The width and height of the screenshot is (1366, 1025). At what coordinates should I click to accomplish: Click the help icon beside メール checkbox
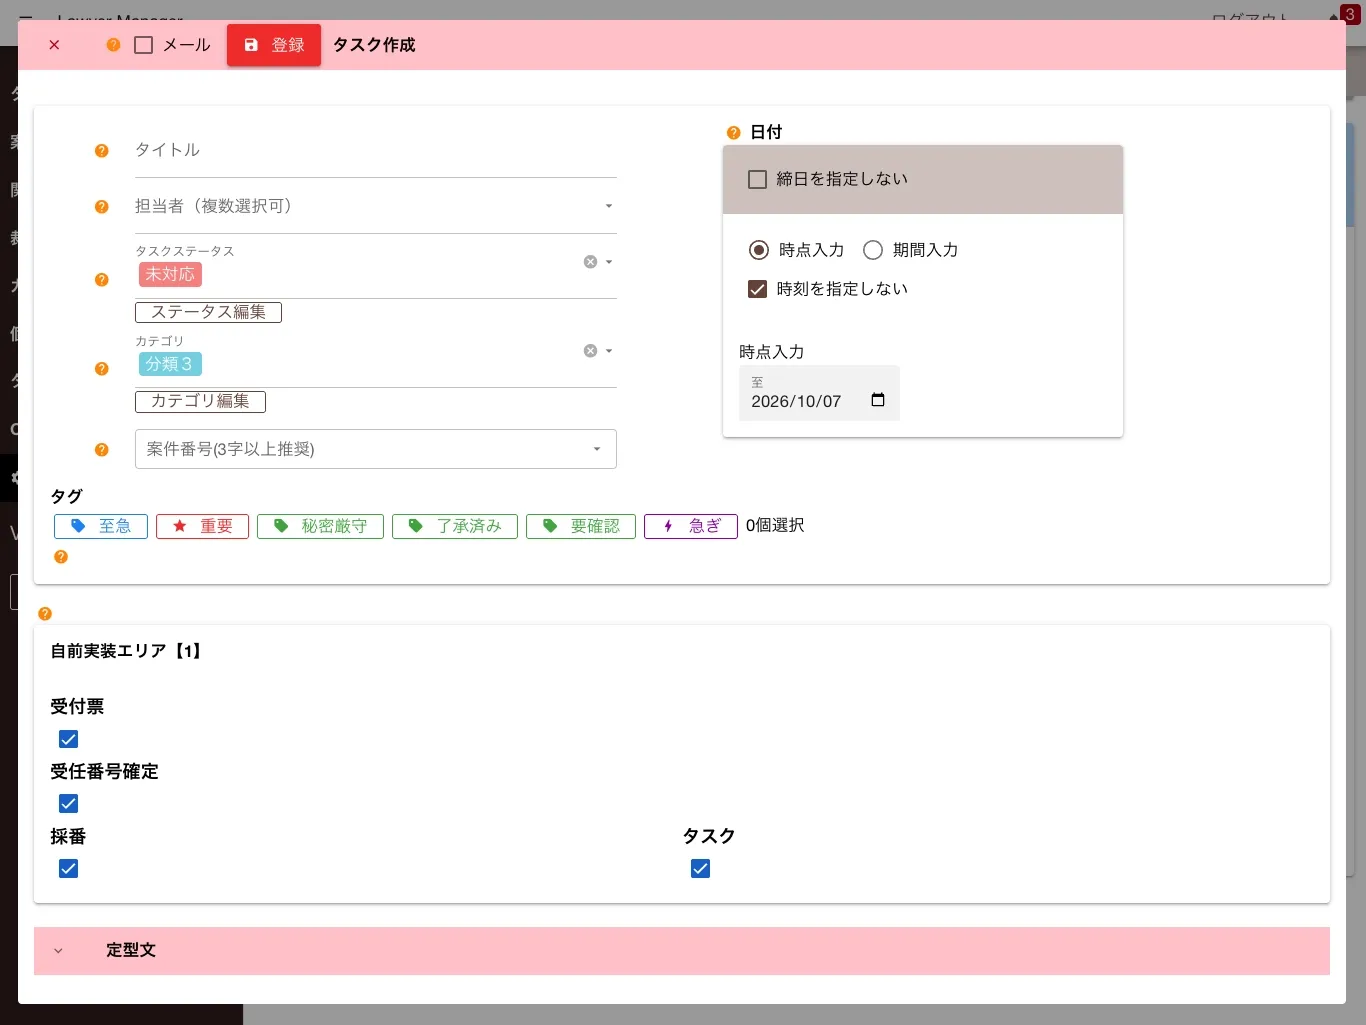(x=113, y=45)
